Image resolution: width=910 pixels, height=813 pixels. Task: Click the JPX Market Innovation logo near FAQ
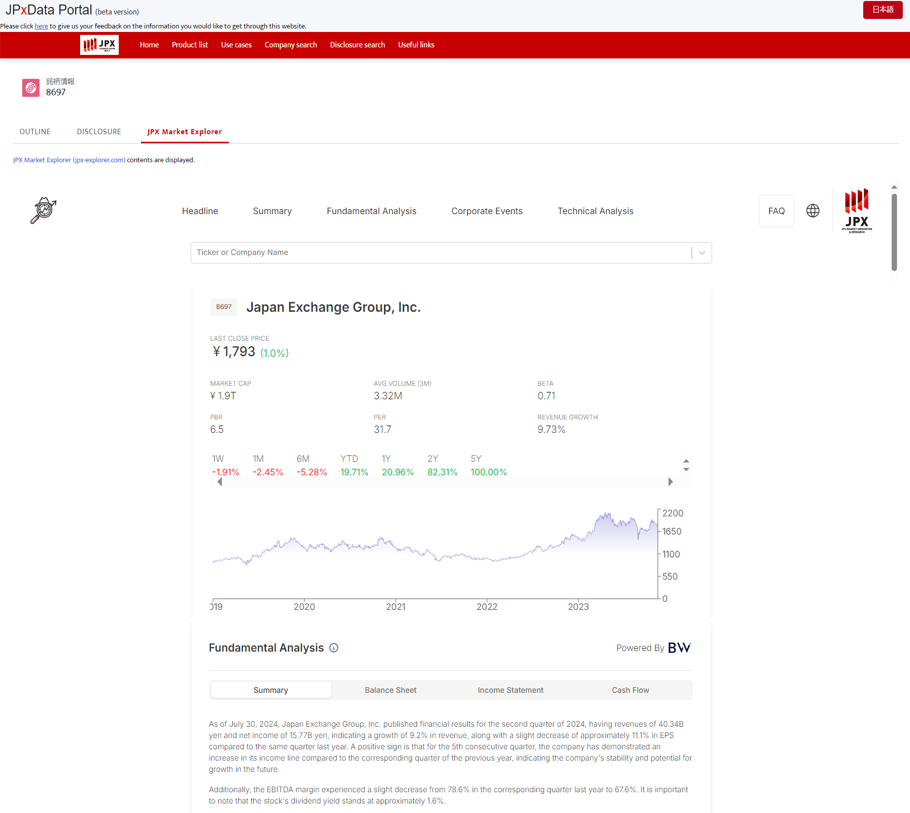(857, 210)
